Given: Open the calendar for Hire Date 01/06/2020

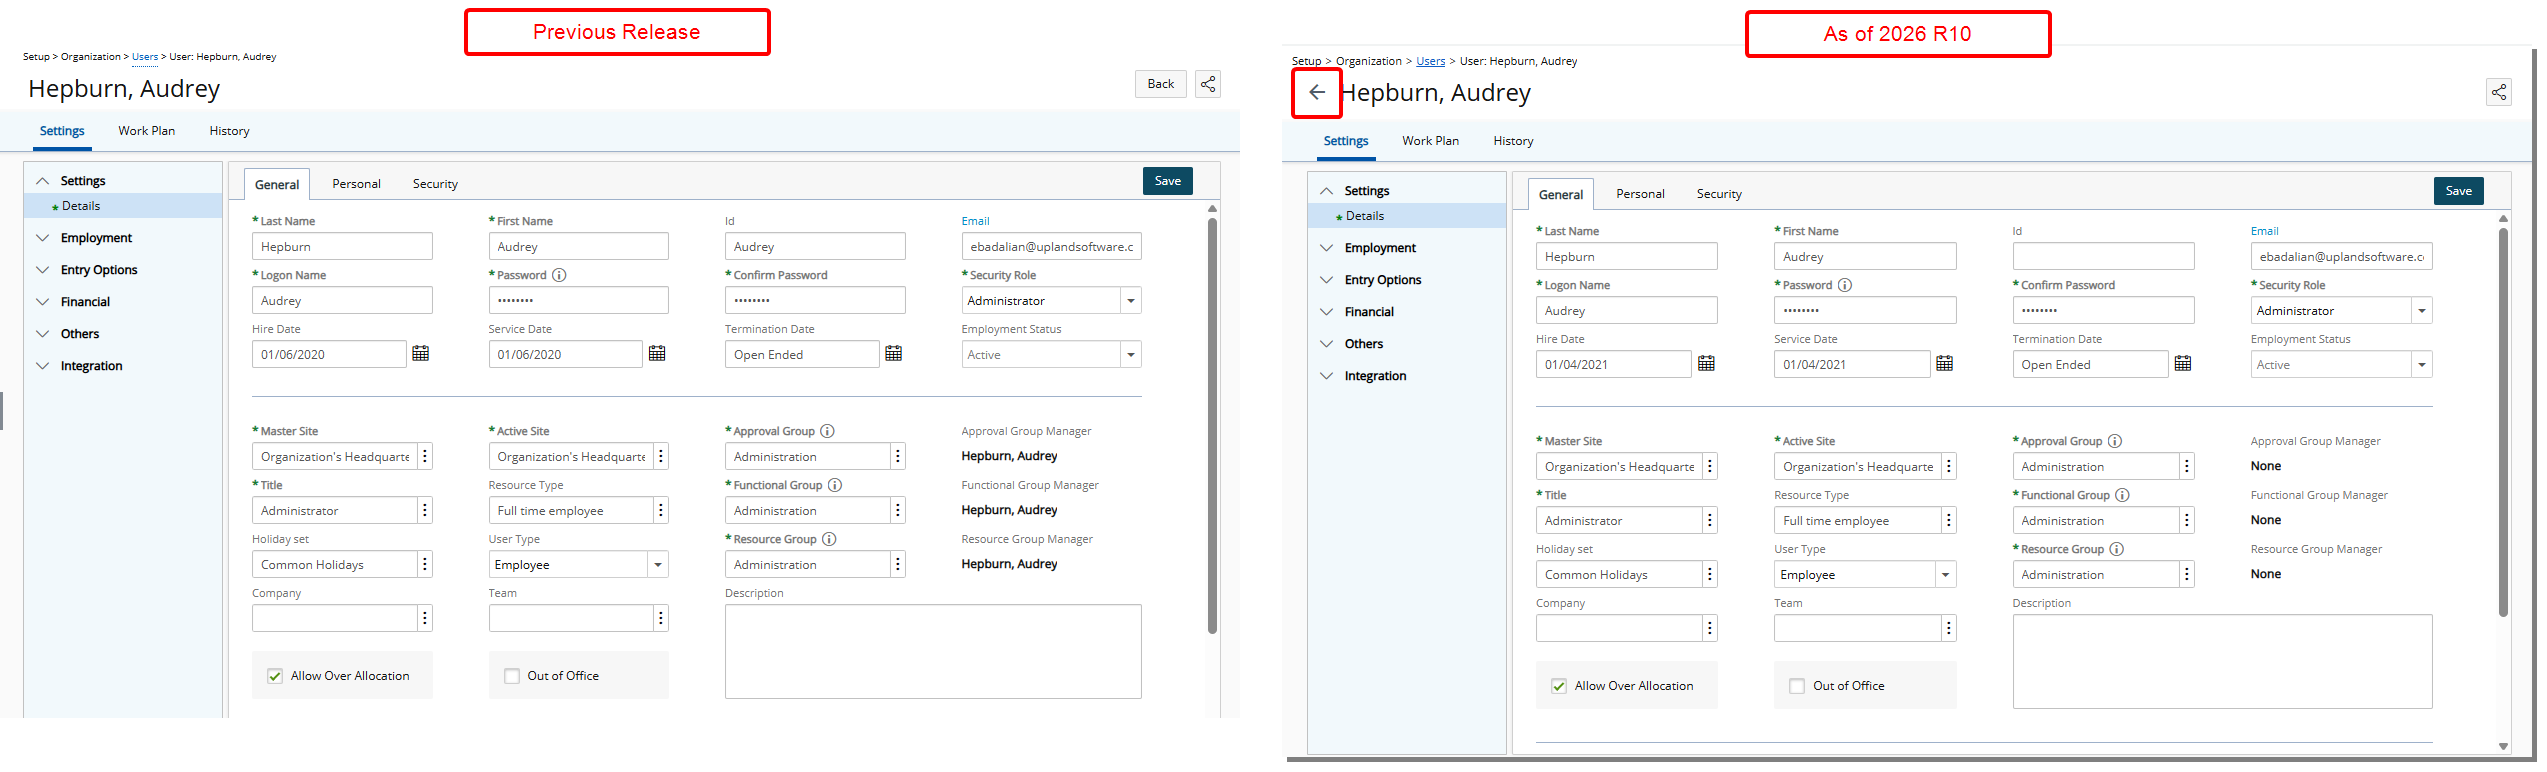Looking at the screenshot, I should coord(421,354).
